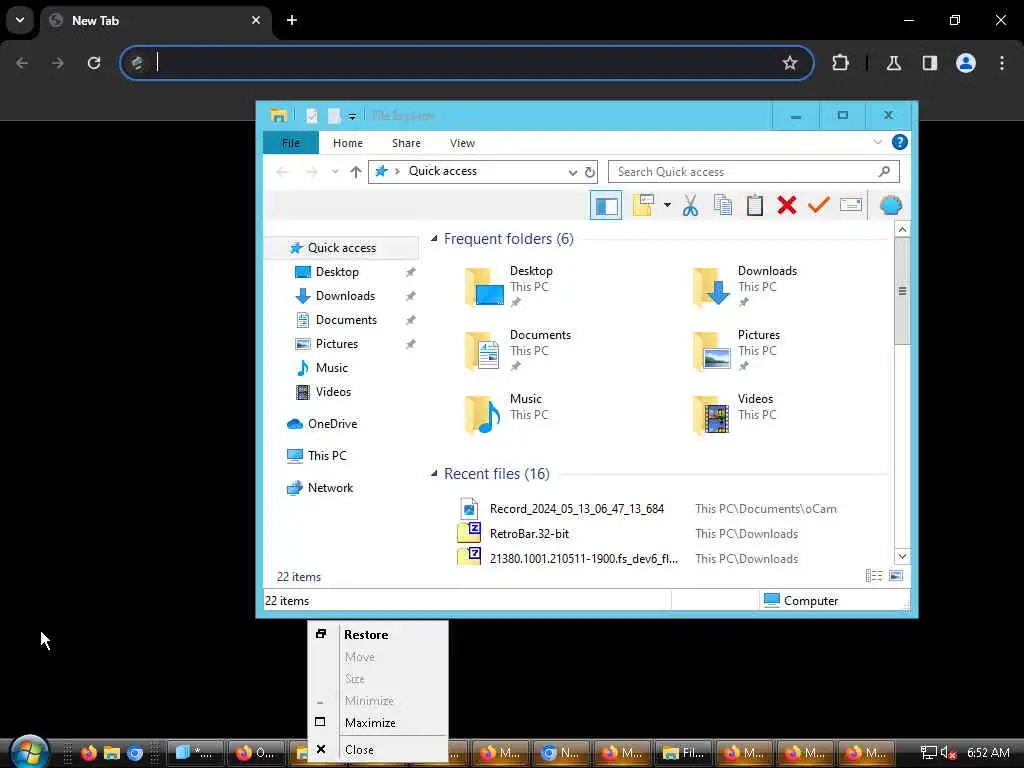Open the folder options toolbar icon

coord(643,205)
